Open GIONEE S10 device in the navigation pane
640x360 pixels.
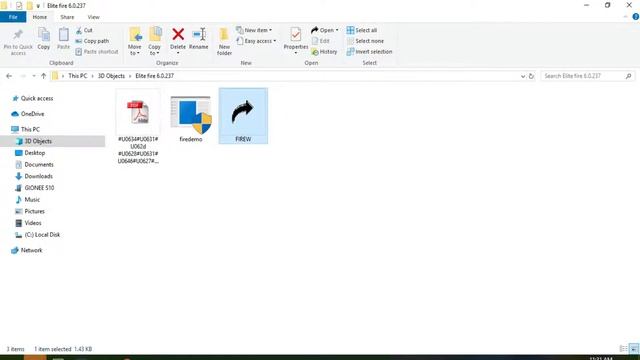(35, 188)
